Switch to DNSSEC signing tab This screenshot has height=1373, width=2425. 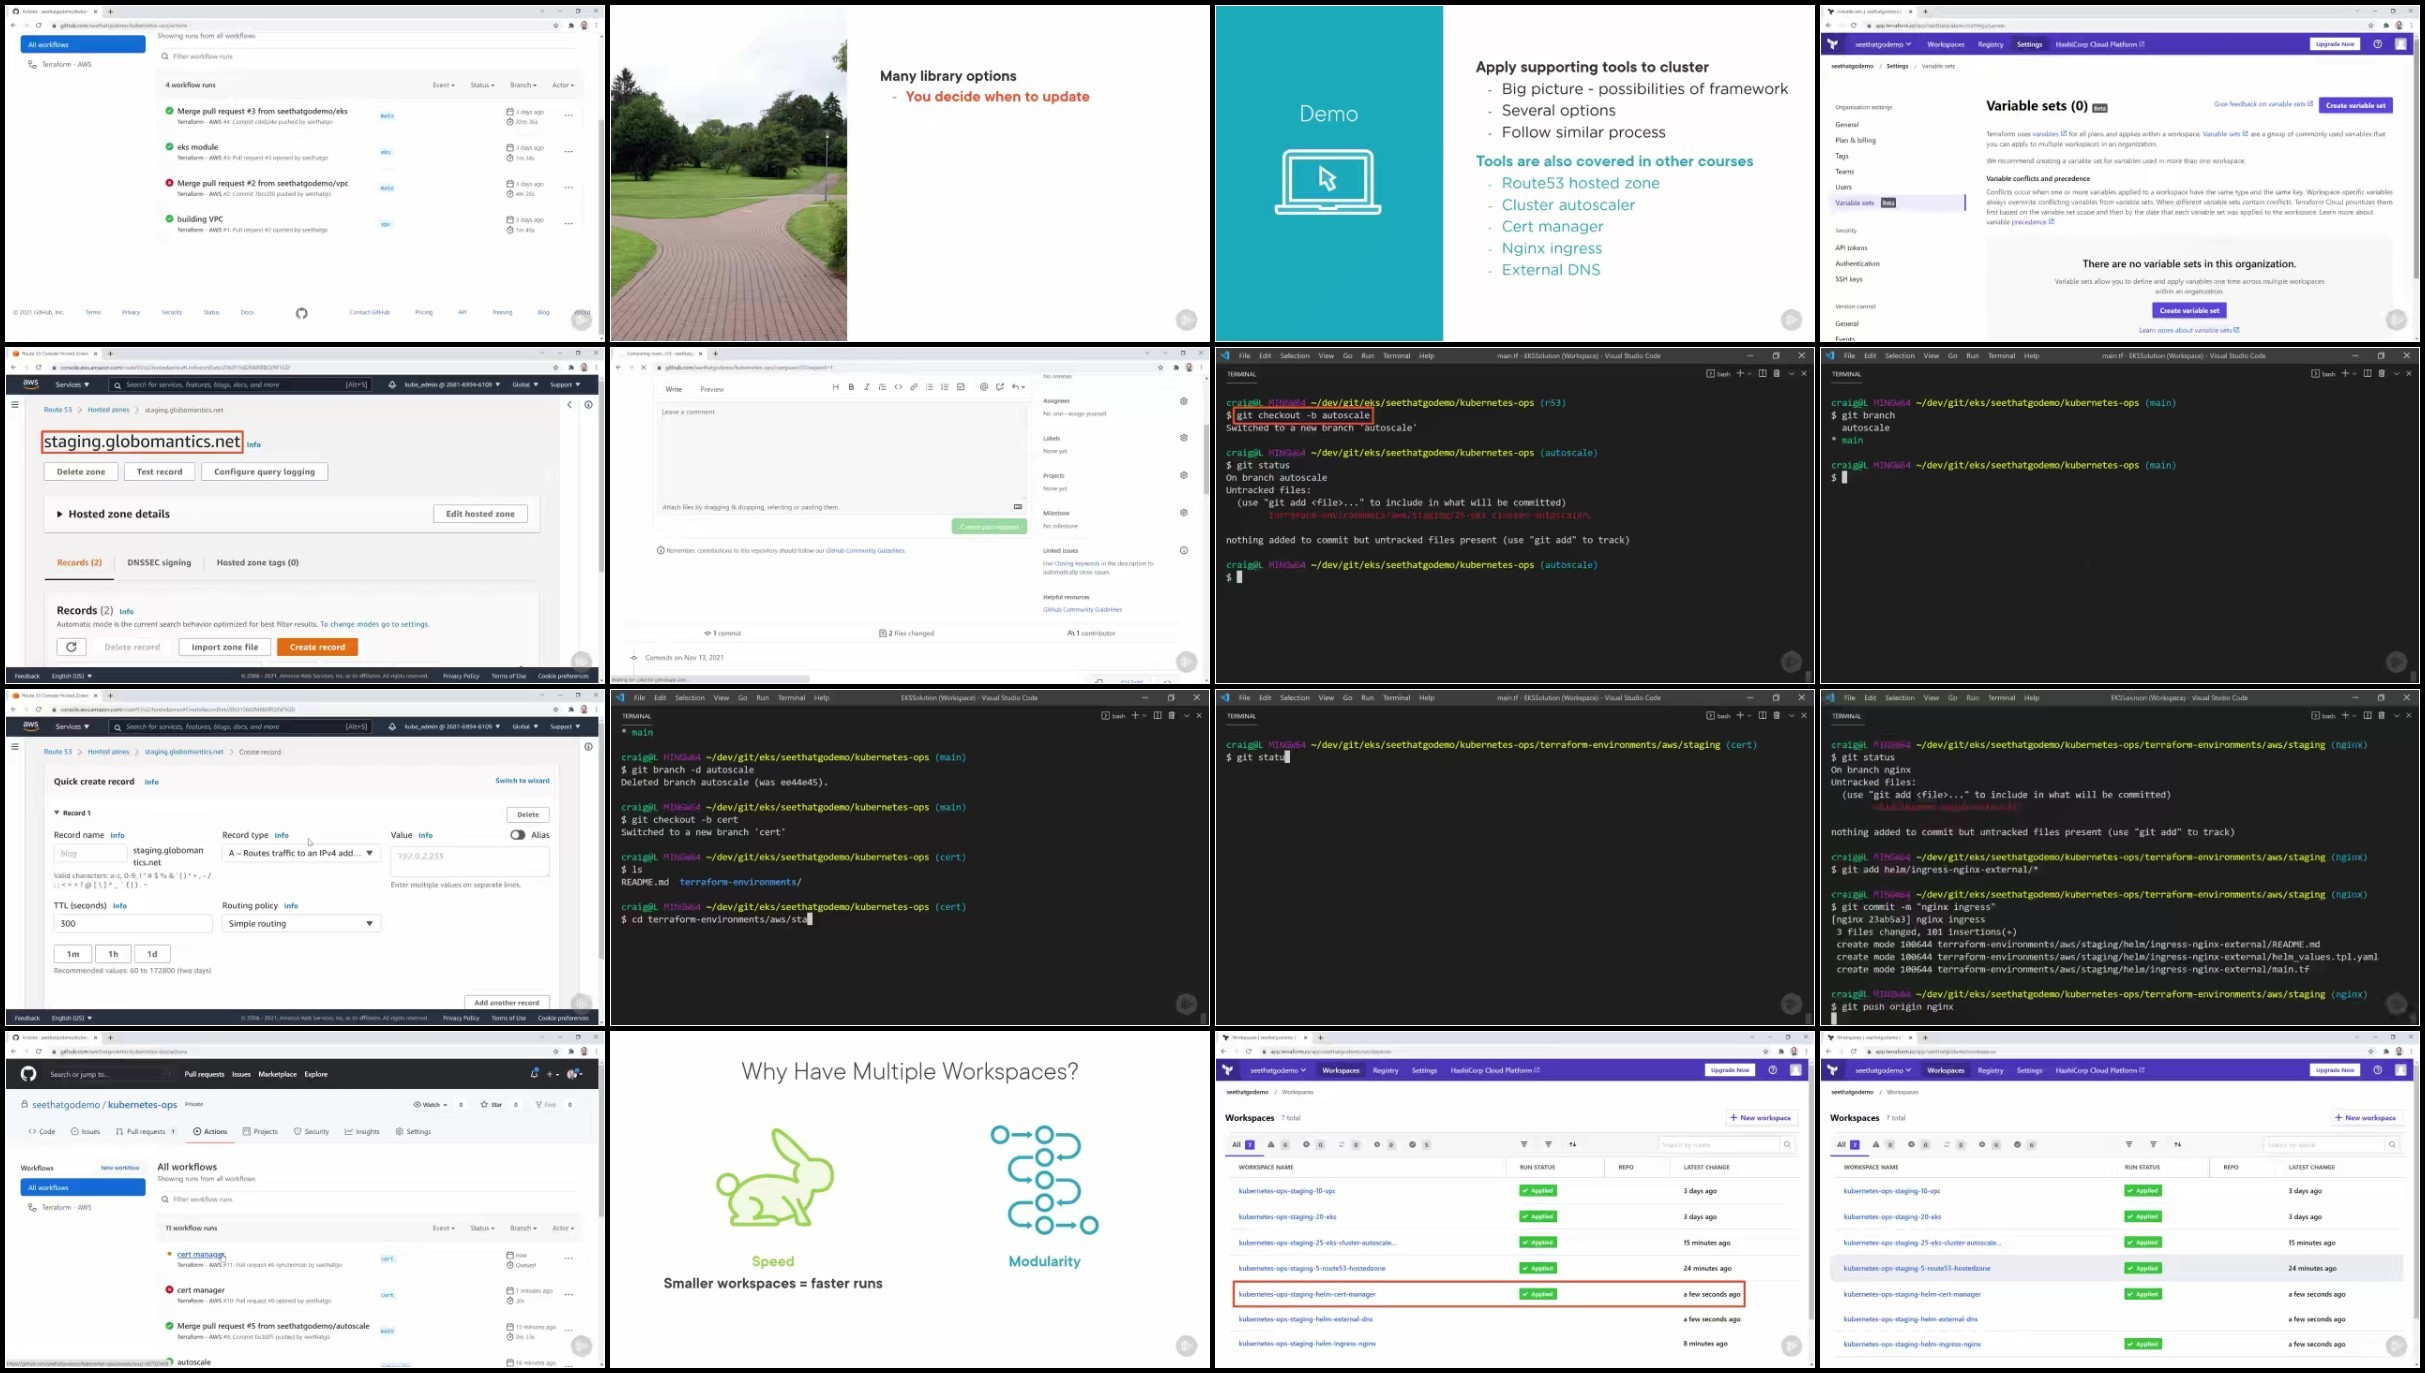pyautogui.click(x=159, y=563)
